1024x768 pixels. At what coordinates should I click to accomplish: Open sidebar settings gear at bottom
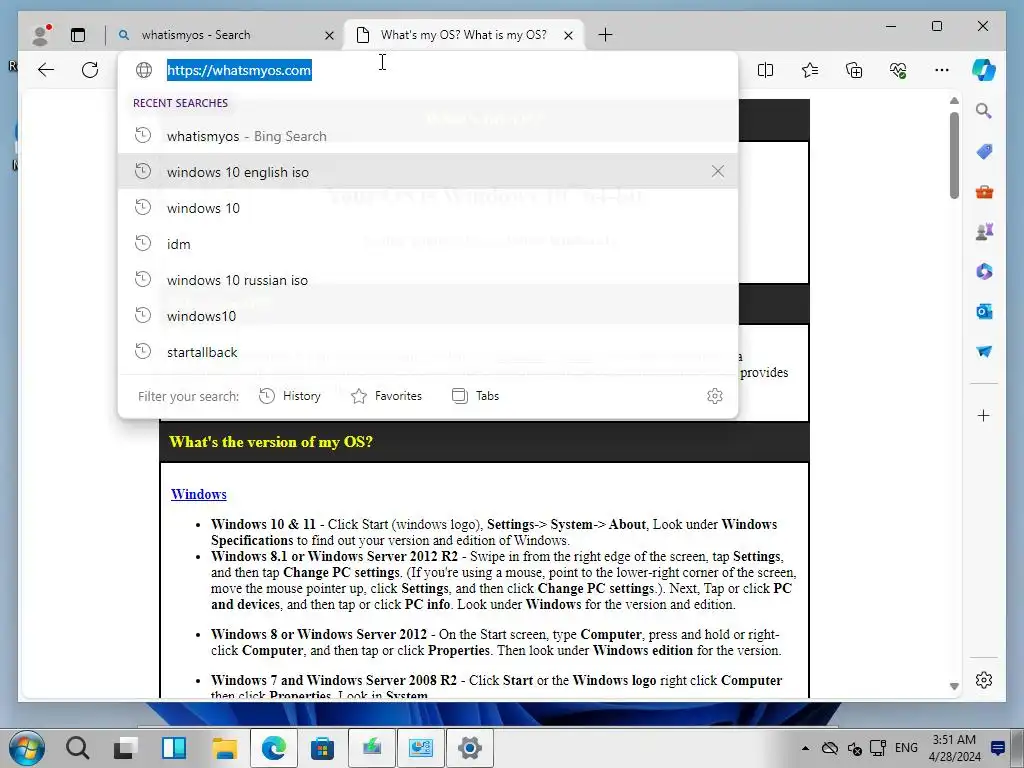pyautogui.click(x=984, y=680)
